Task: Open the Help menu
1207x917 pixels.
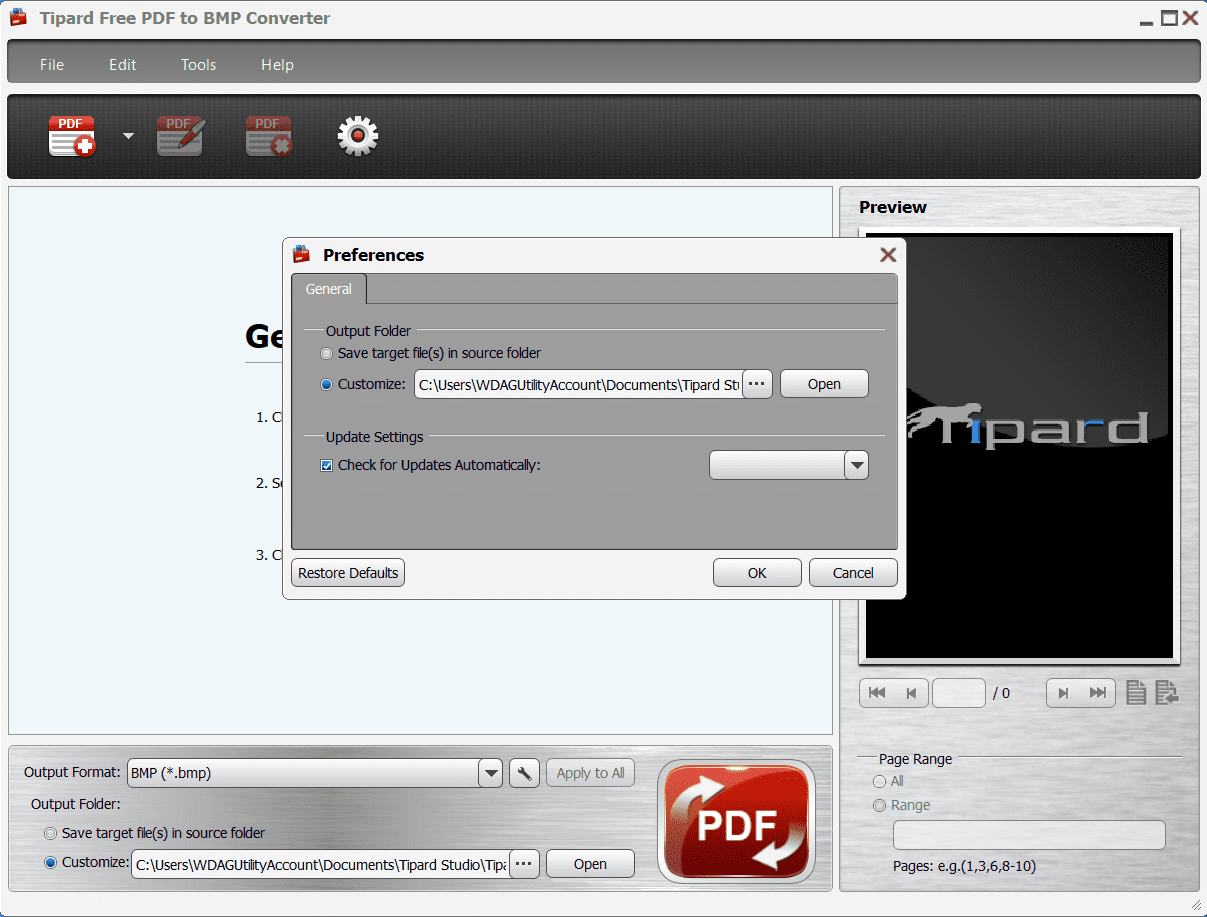Action: [277, 64]
